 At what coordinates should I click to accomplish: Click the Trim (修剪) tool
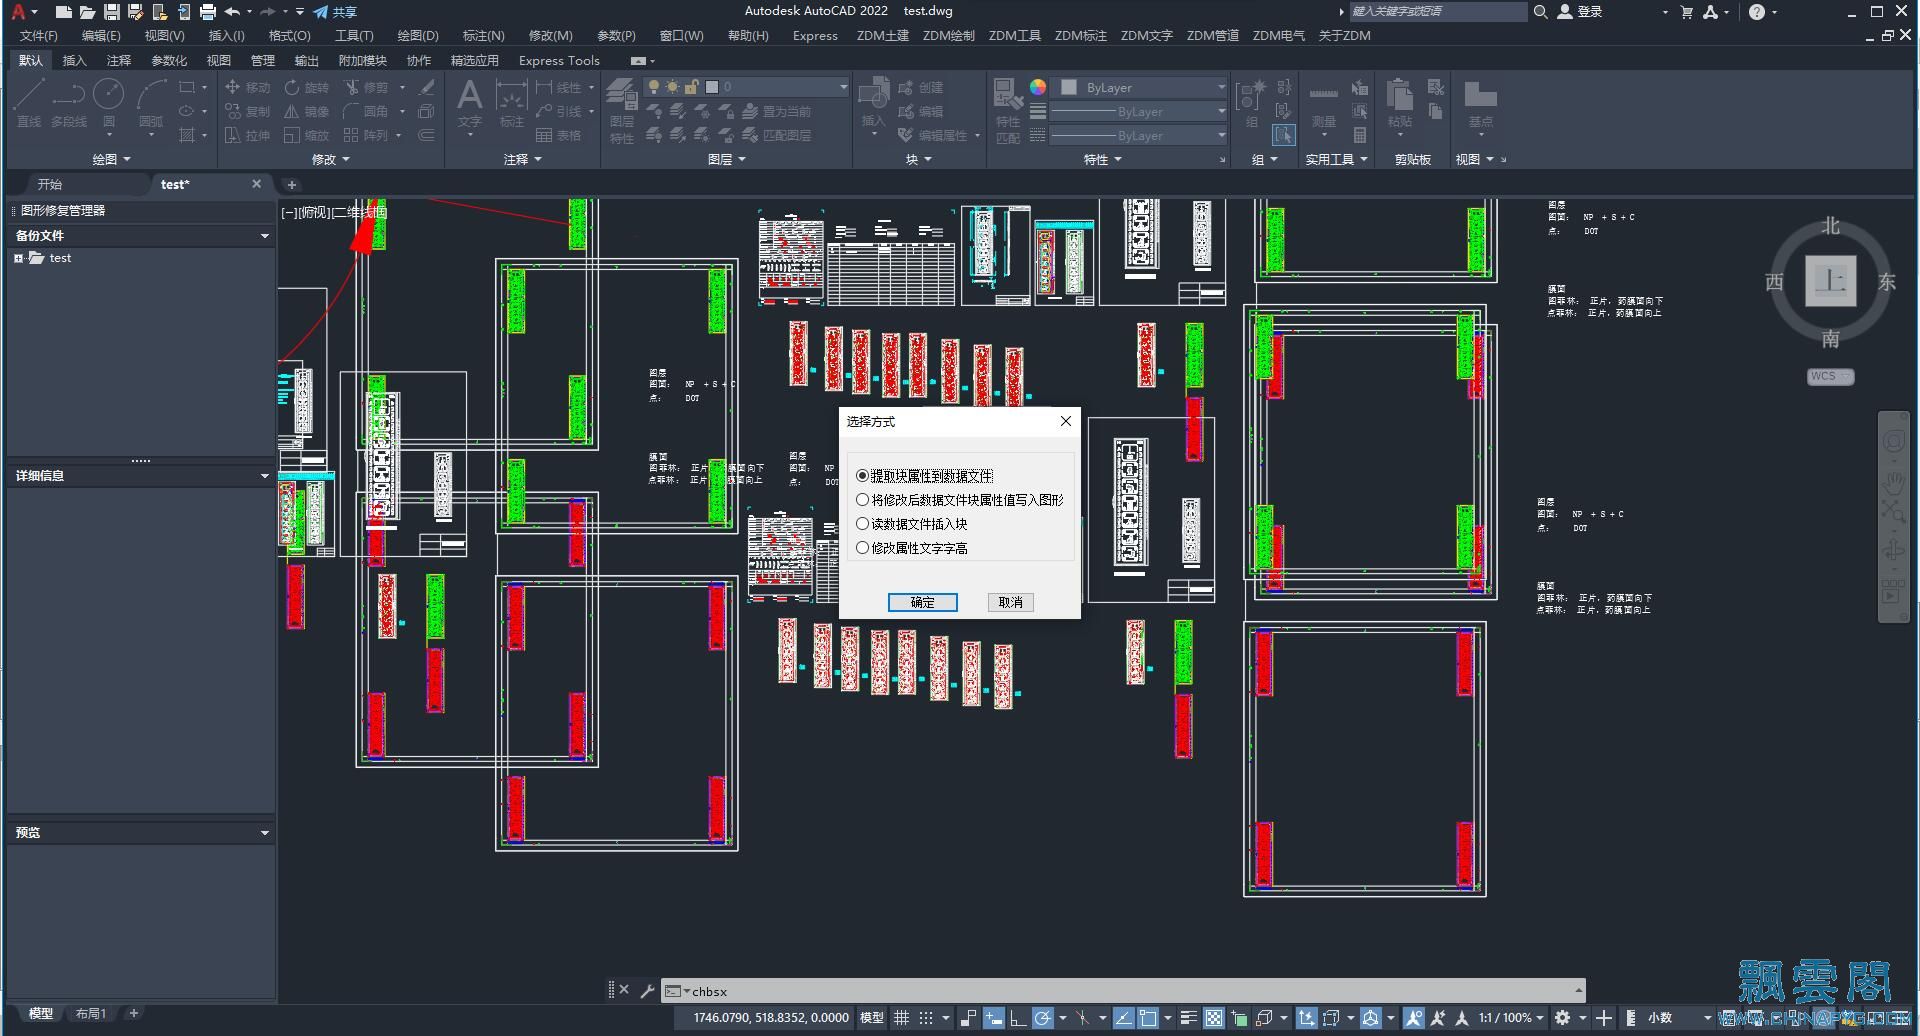[366, 87]
